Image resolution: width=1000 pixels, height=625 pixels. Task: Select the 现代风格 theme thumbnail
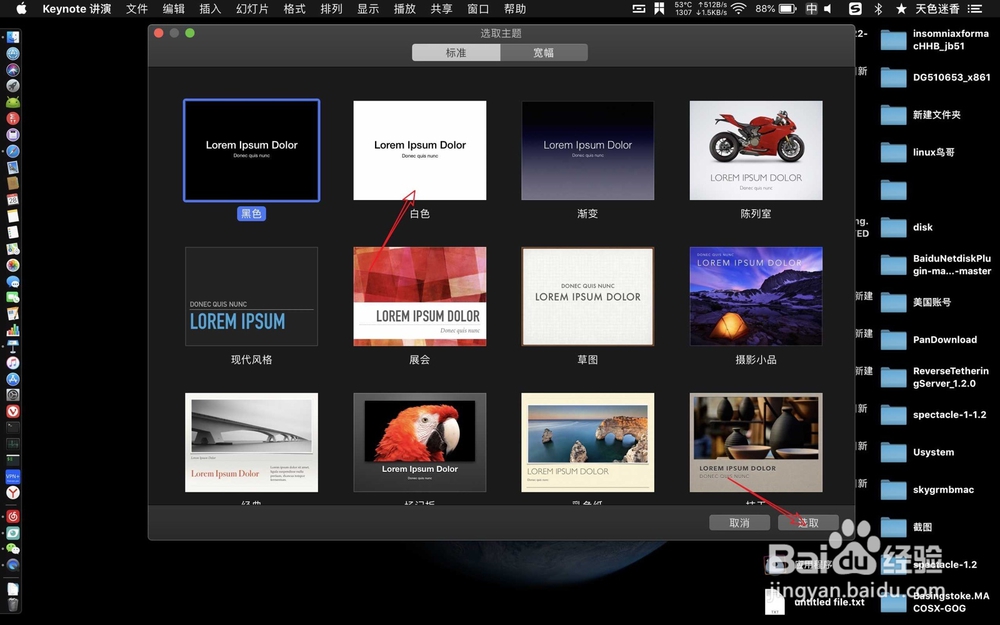(251, 297)
